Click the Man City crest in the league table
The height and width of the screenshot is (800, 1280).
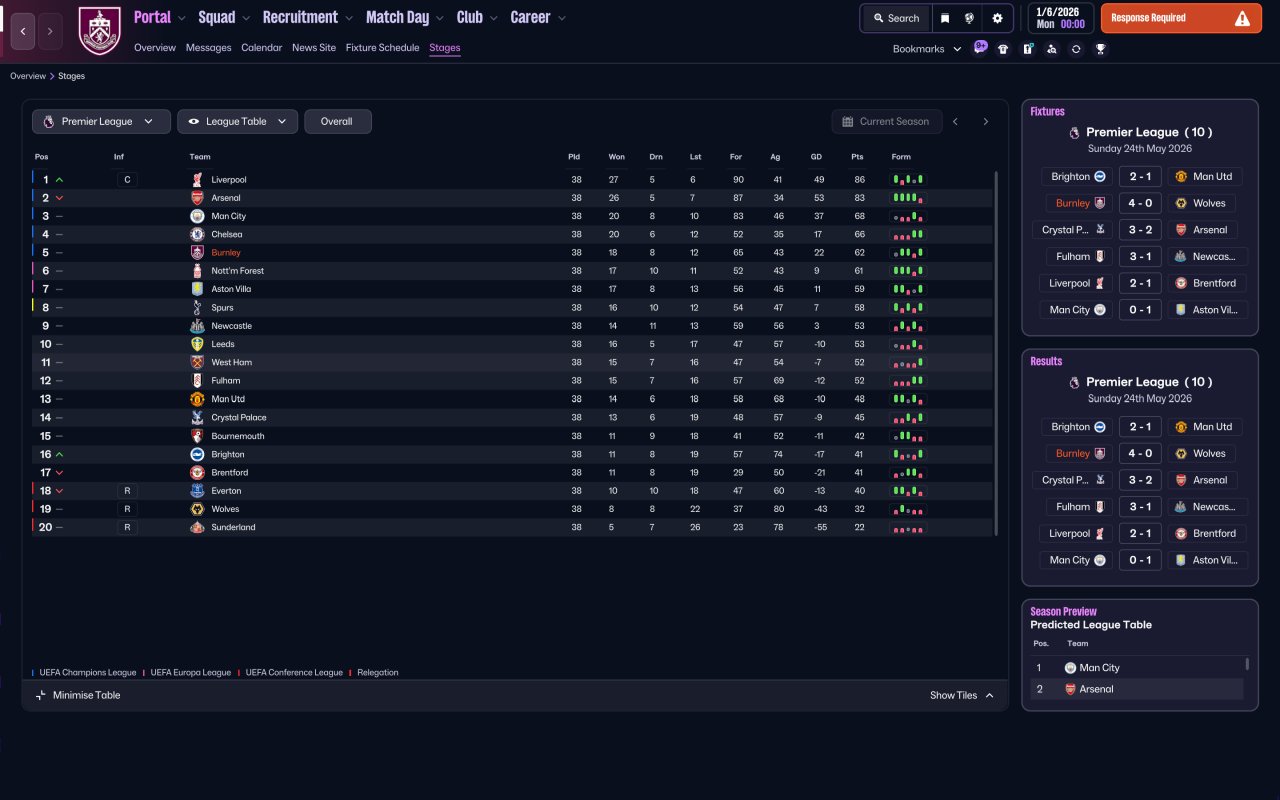click(x=197, y=216)
